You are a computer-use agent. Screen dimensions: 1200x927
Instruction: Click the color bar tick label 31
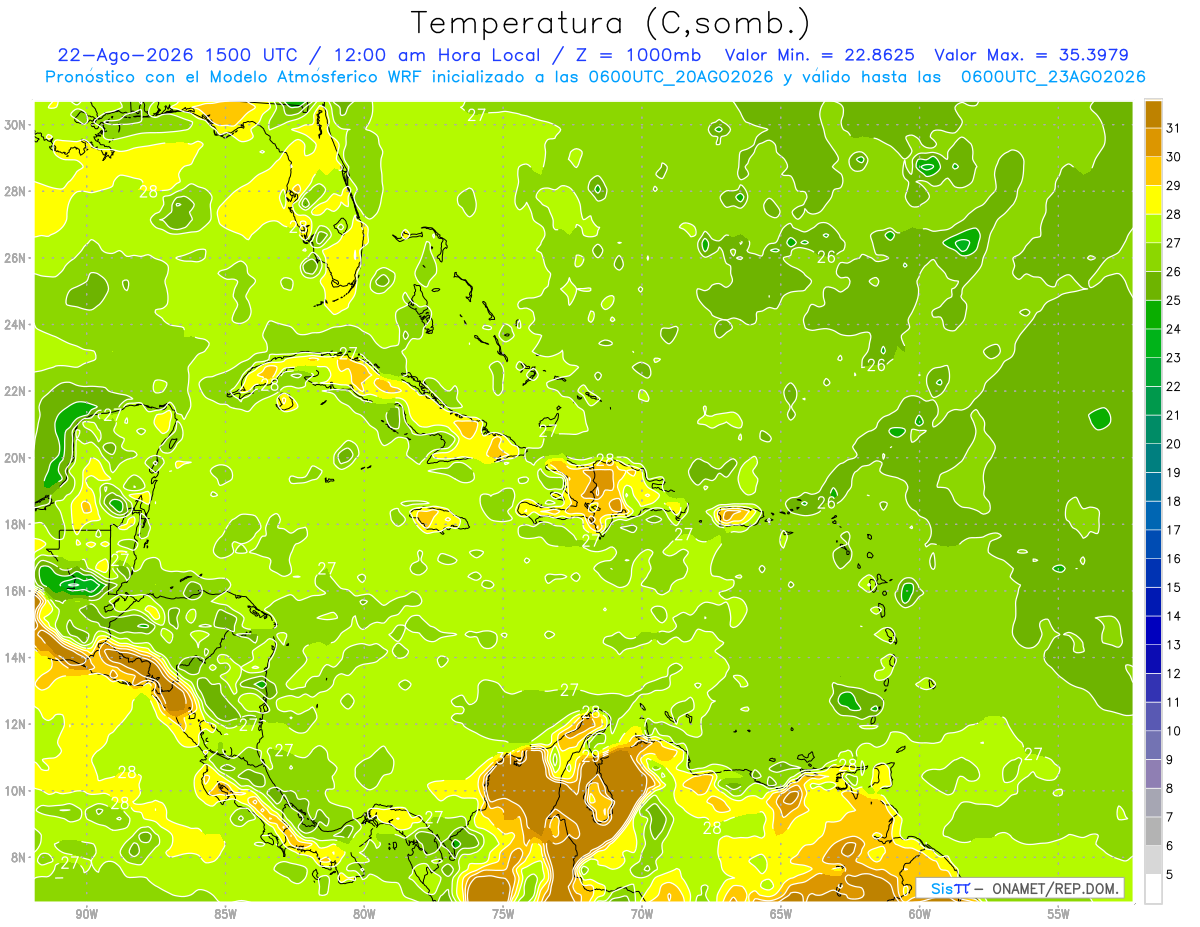coord(1174,127)
